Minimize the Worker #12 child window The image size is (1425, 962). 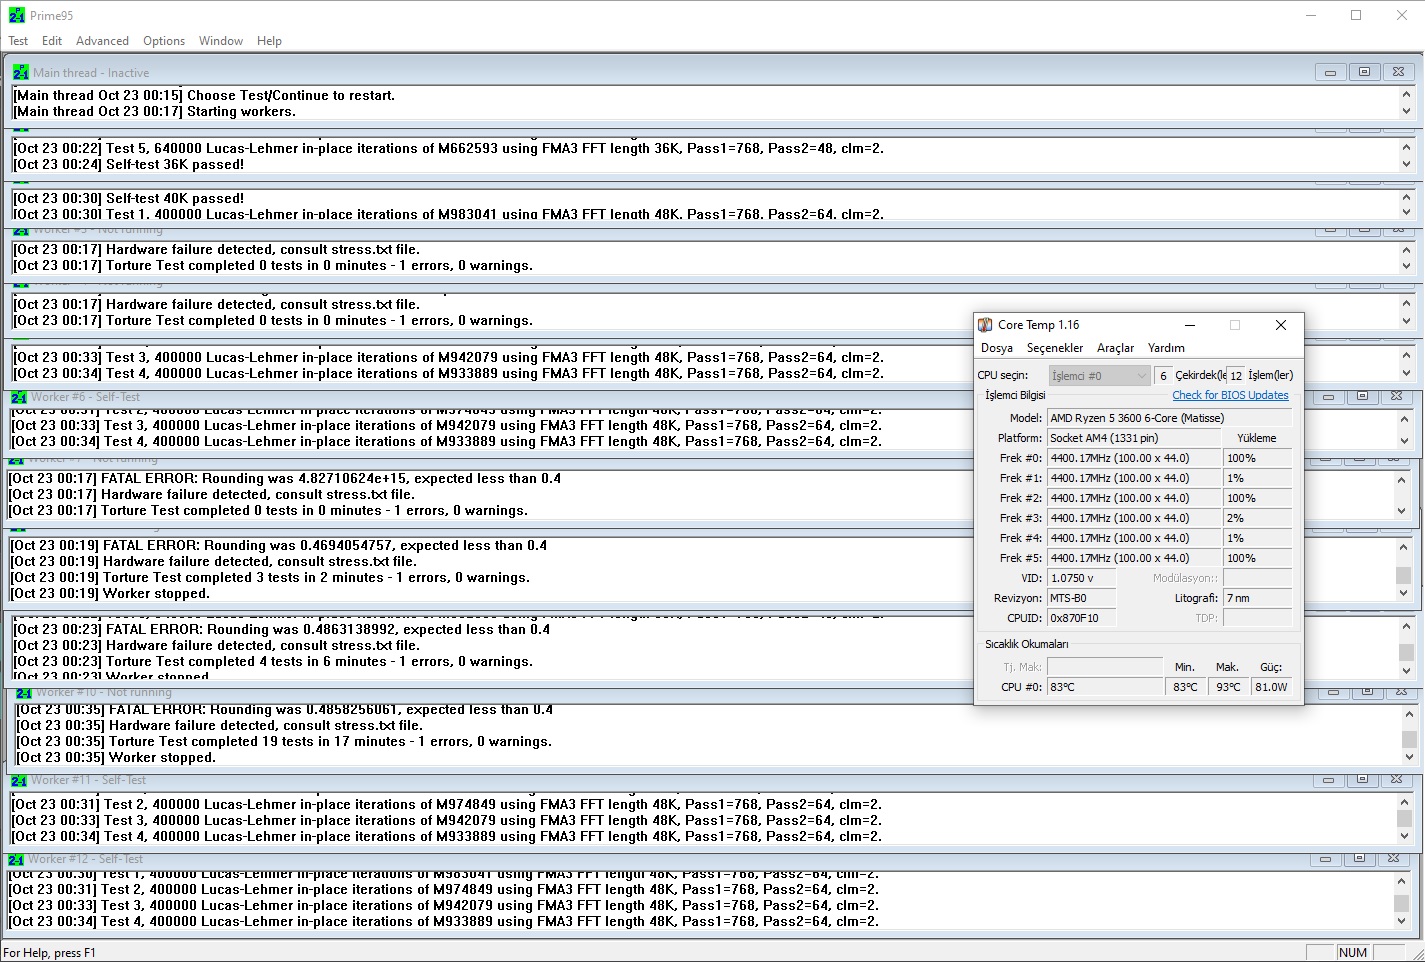[1325, 859]
